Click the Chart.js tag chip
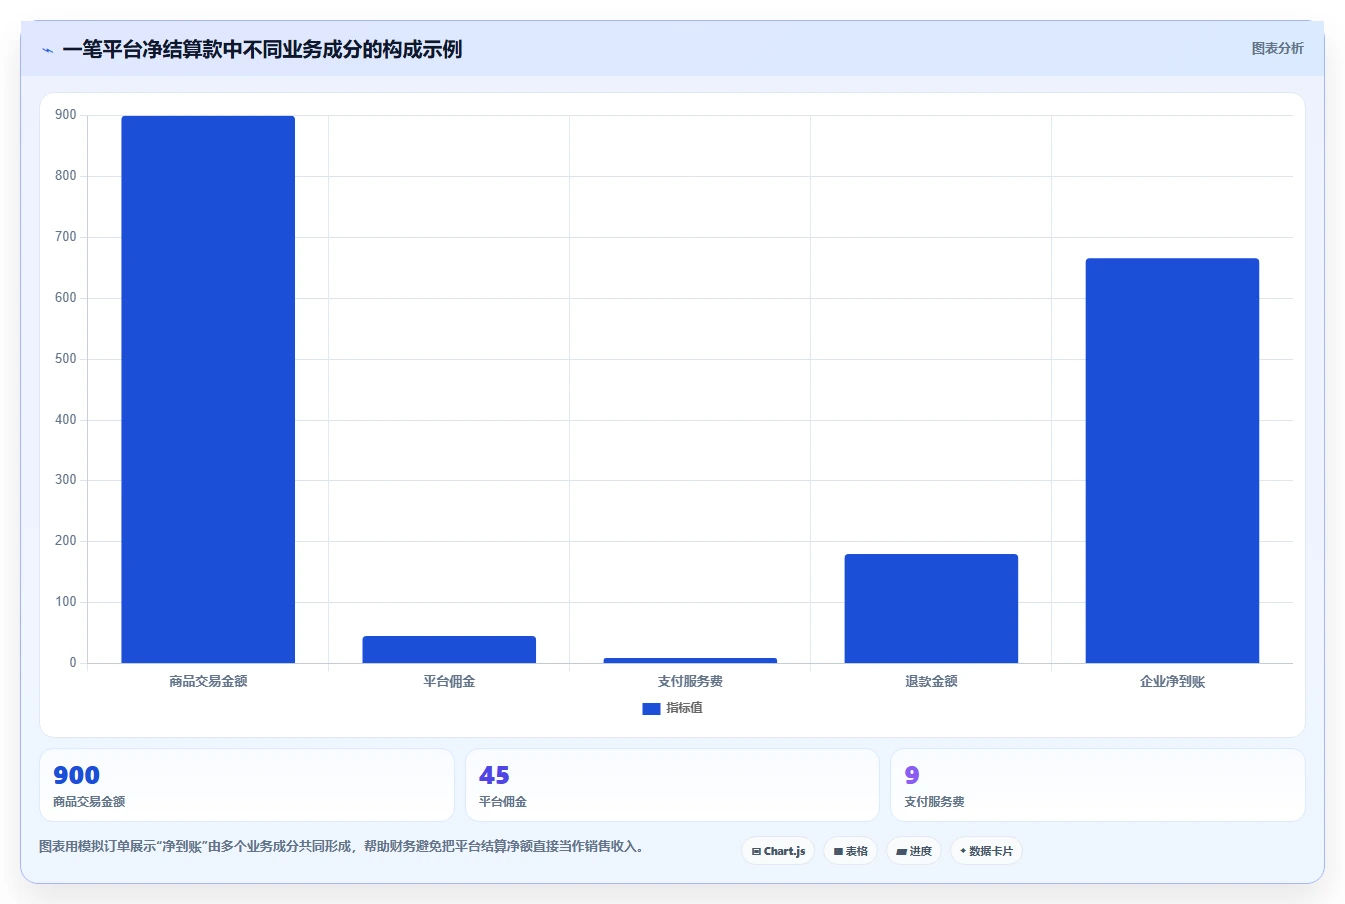 (778, 851)
